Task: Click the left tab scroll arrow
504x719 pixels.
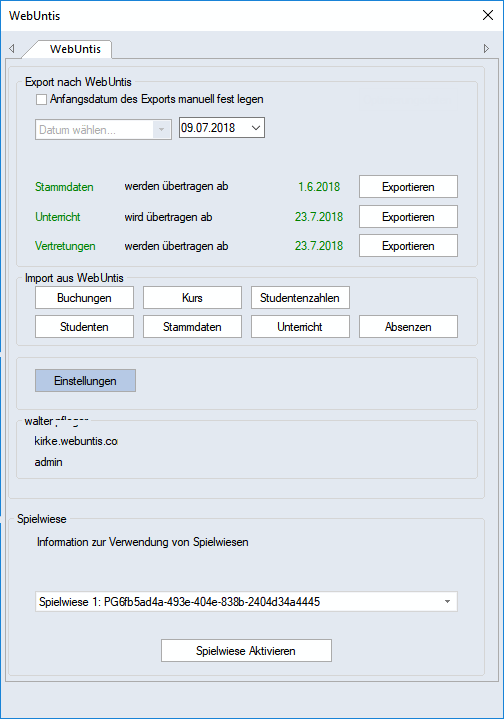Action: [x=12, y=48]
